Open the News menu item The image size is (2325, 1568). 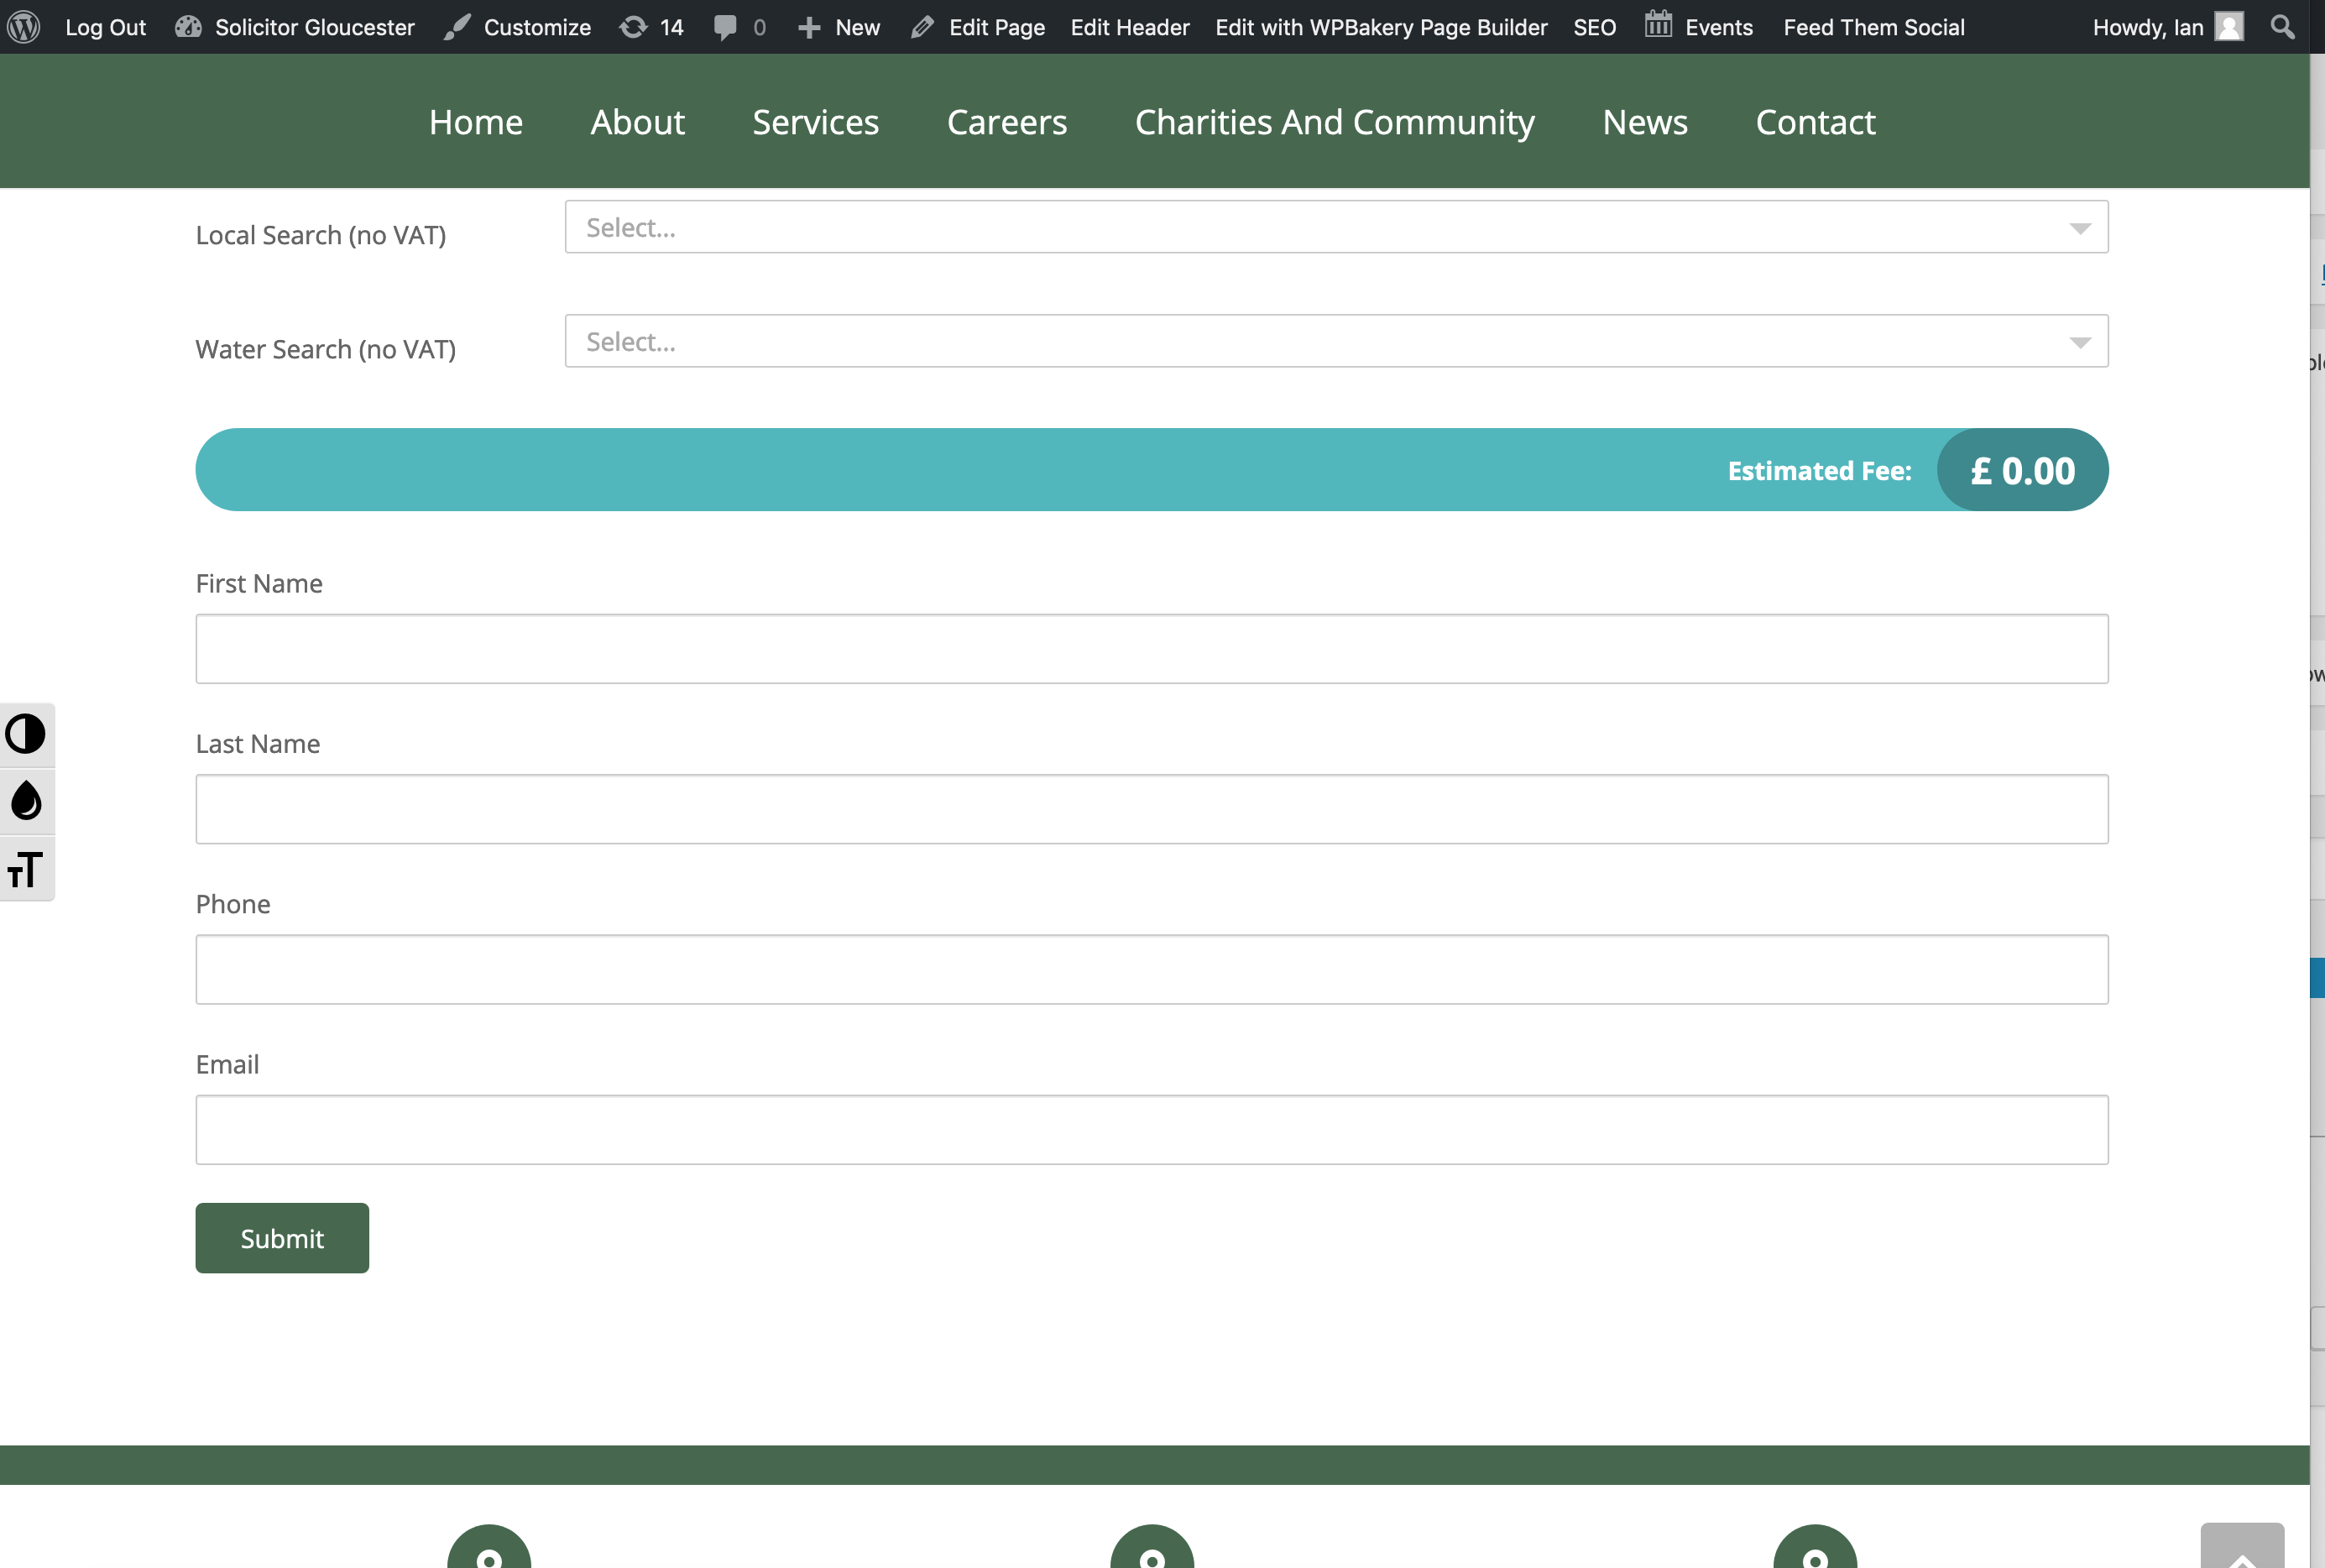(x=1645, y=122)
